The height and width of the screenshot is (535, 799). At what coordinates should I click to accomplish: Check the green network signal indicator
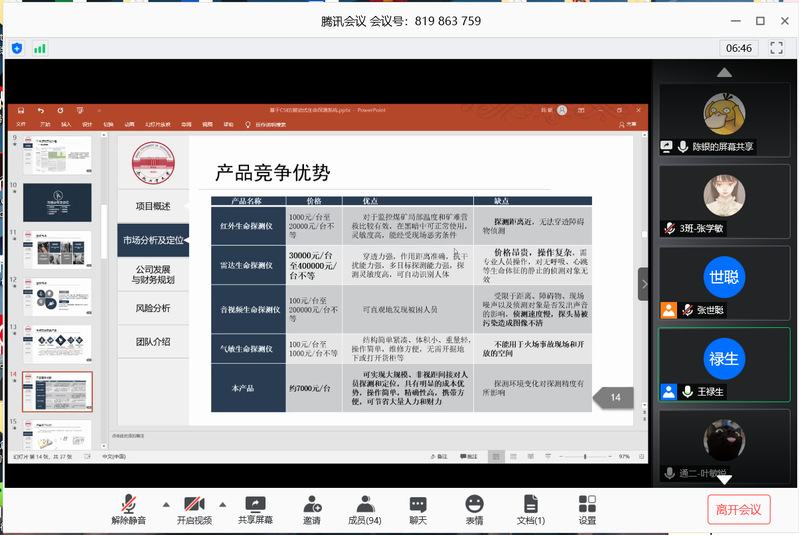click(40, 47)
